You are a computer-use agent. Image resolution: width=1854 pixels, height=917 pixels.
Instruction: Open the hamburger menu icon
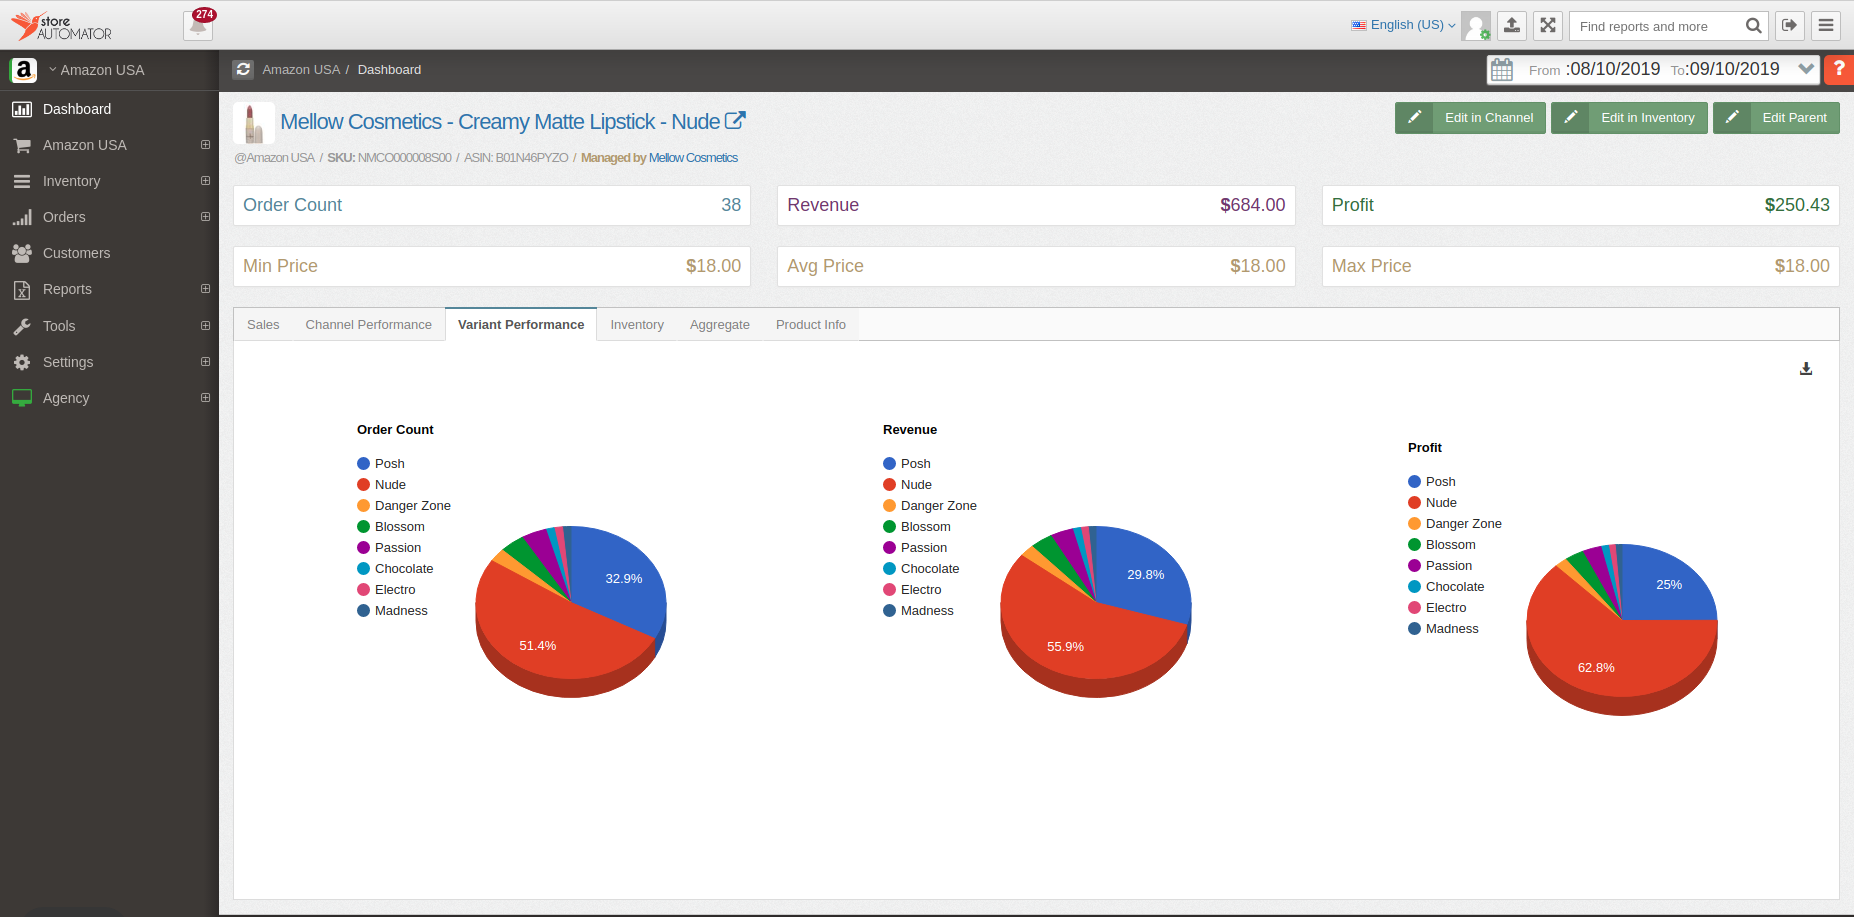coord(1826,26)
